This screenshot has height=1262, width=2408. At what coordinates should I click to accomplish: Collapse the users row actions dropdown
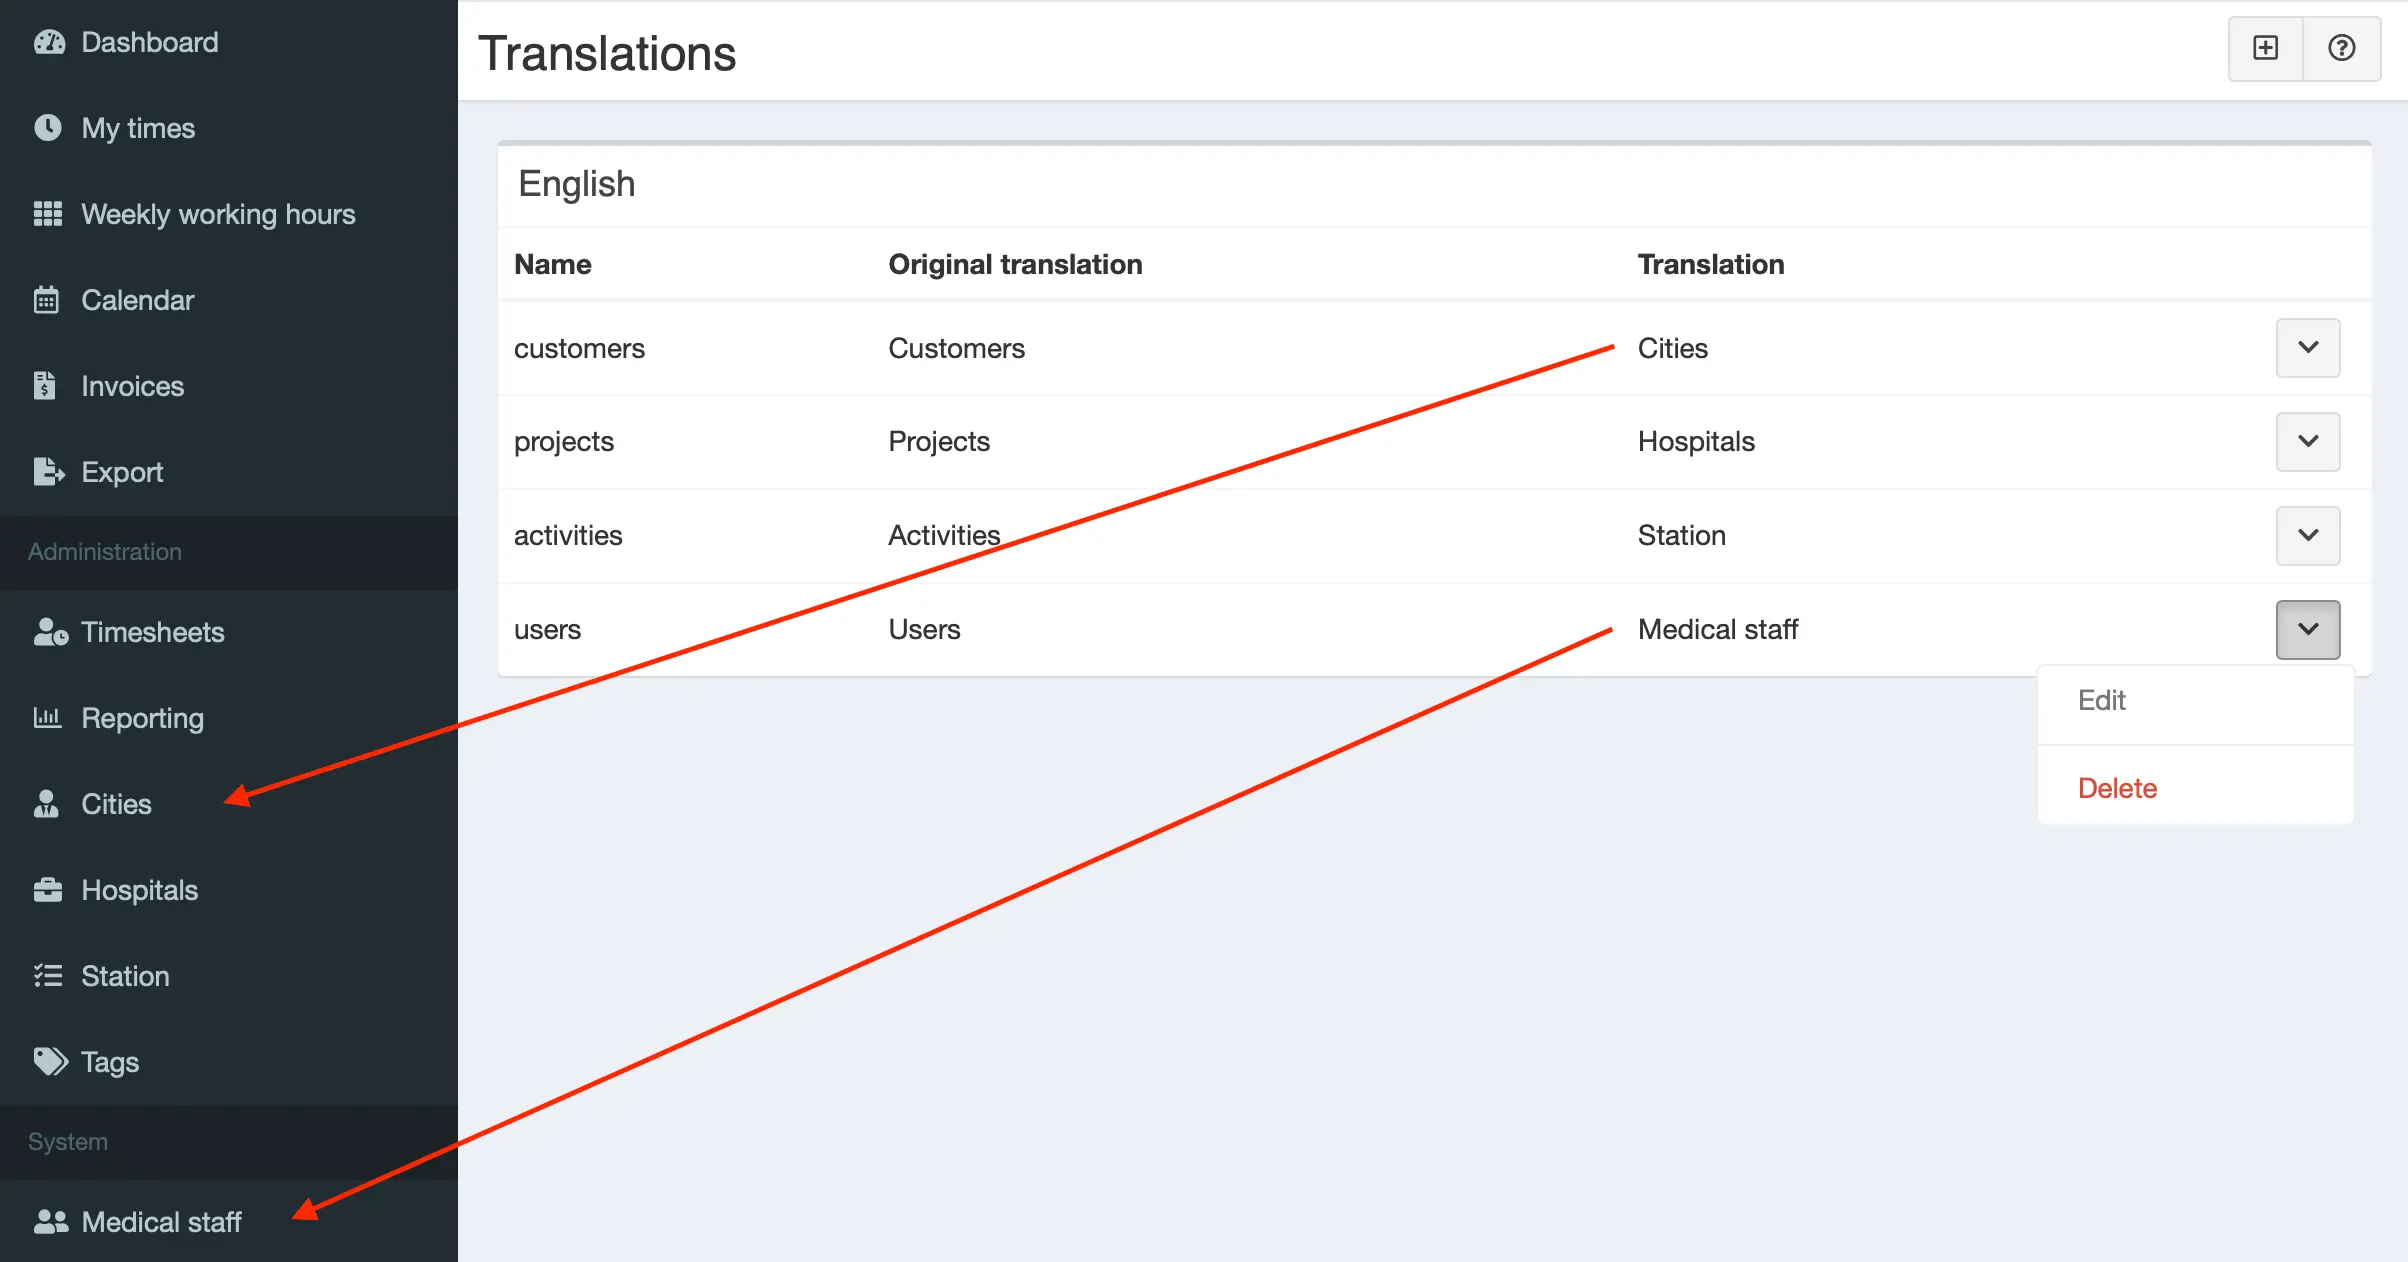(x=2308, y=629)
